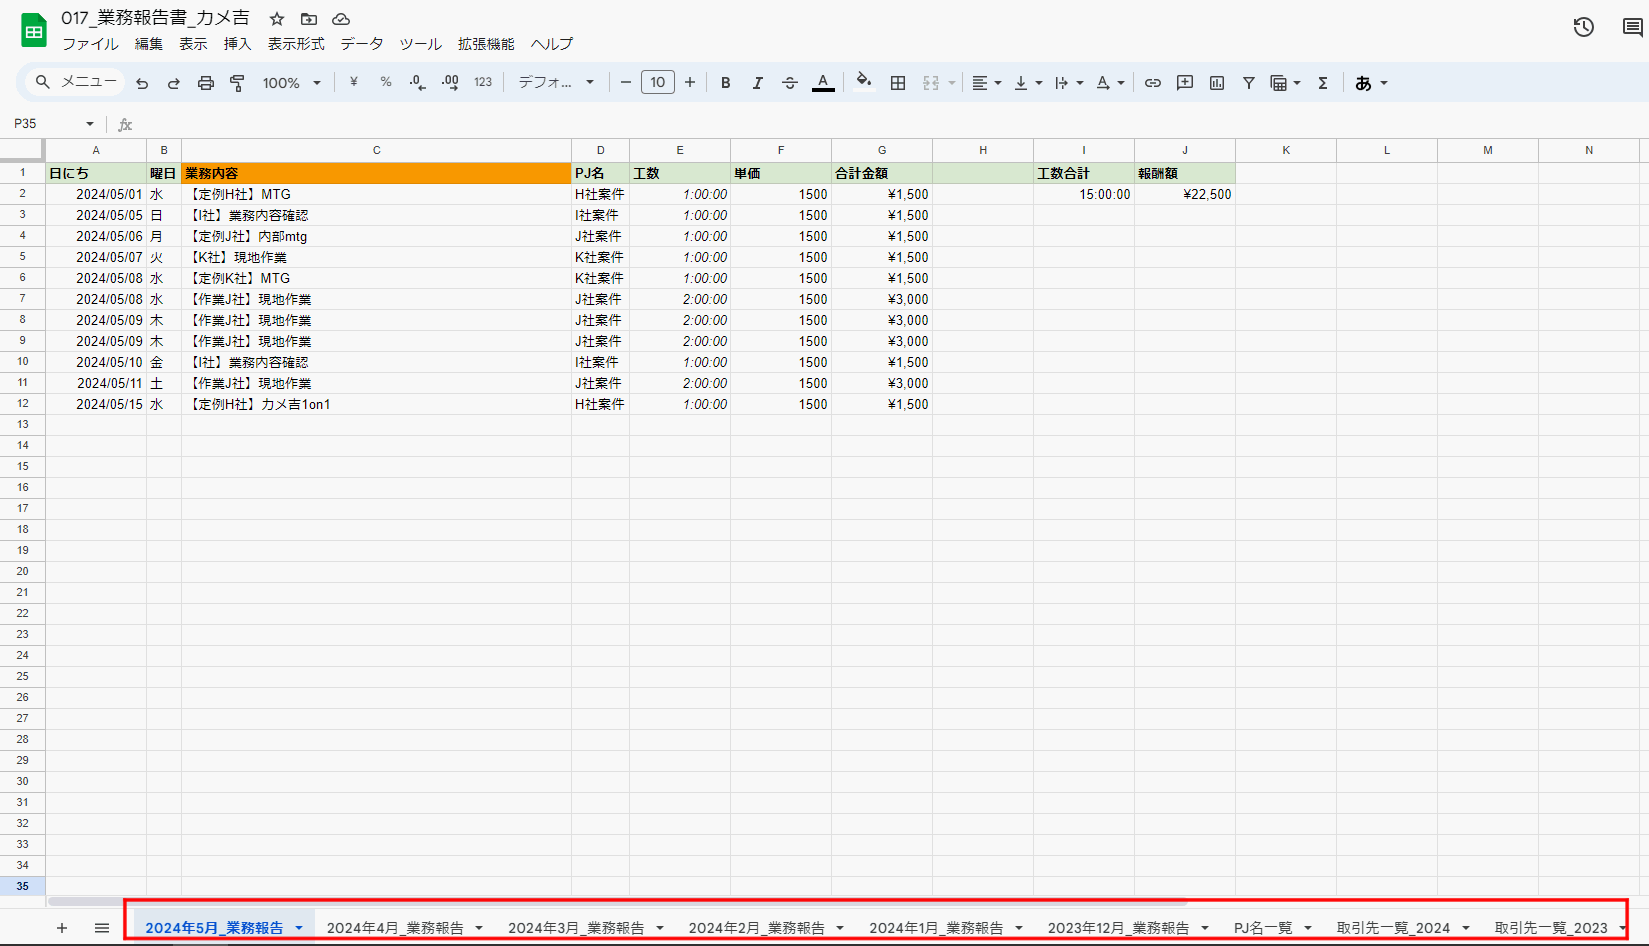
Task: Open version history clock icon
Action: (1583, 27)
